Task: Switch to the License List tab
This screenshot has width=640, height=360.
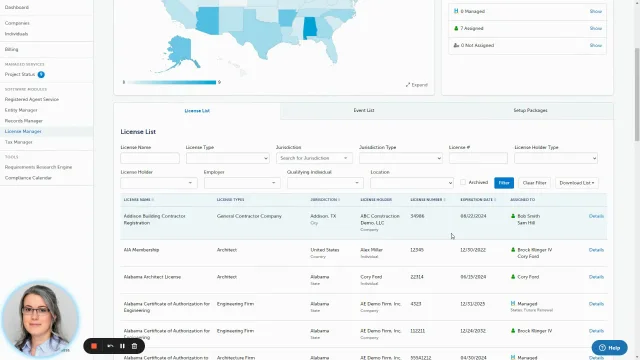Action: (197, 111)
